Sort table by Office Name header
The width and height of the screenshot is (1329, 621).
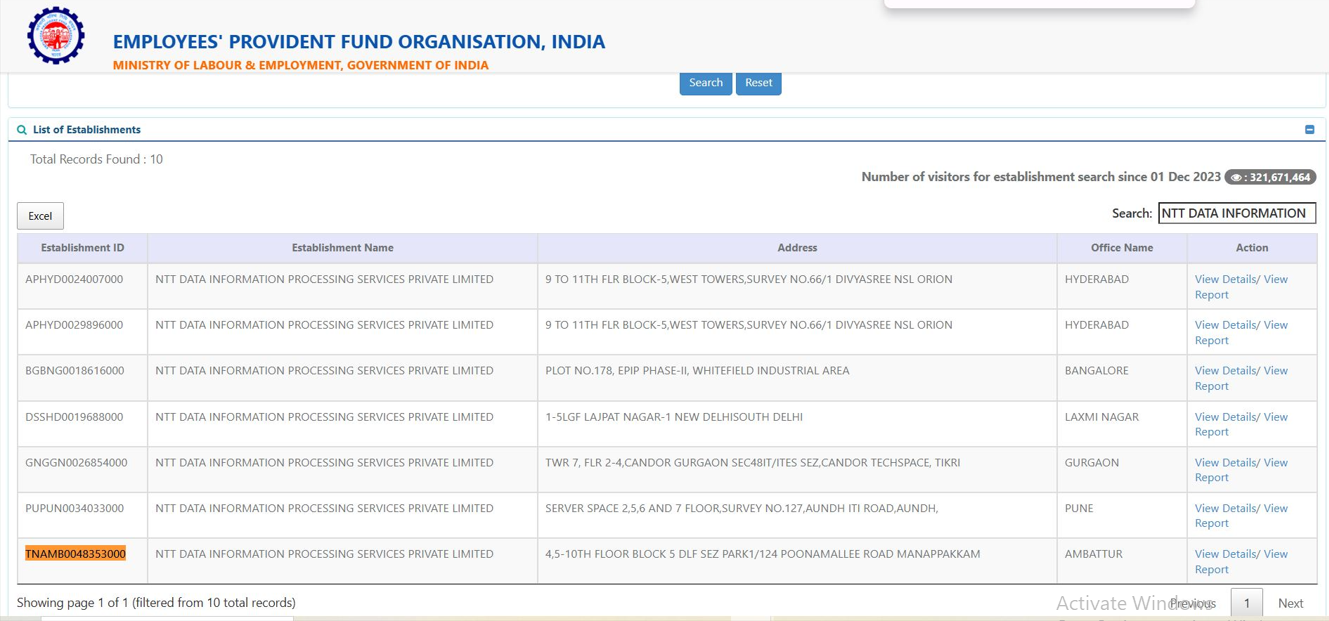(x=1121, y=248)
